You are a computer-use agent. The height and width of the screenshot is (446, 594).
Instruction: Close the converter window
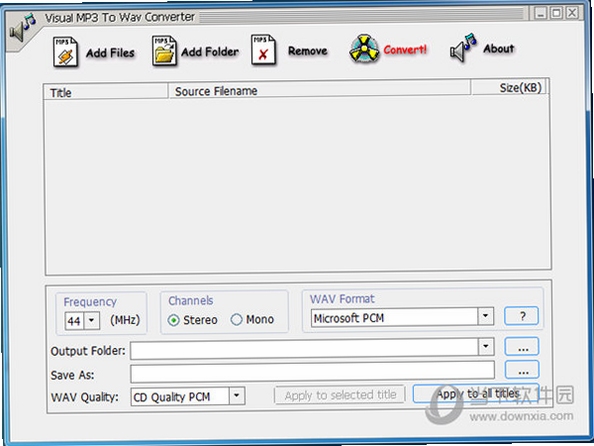click(x=572, y=13)
